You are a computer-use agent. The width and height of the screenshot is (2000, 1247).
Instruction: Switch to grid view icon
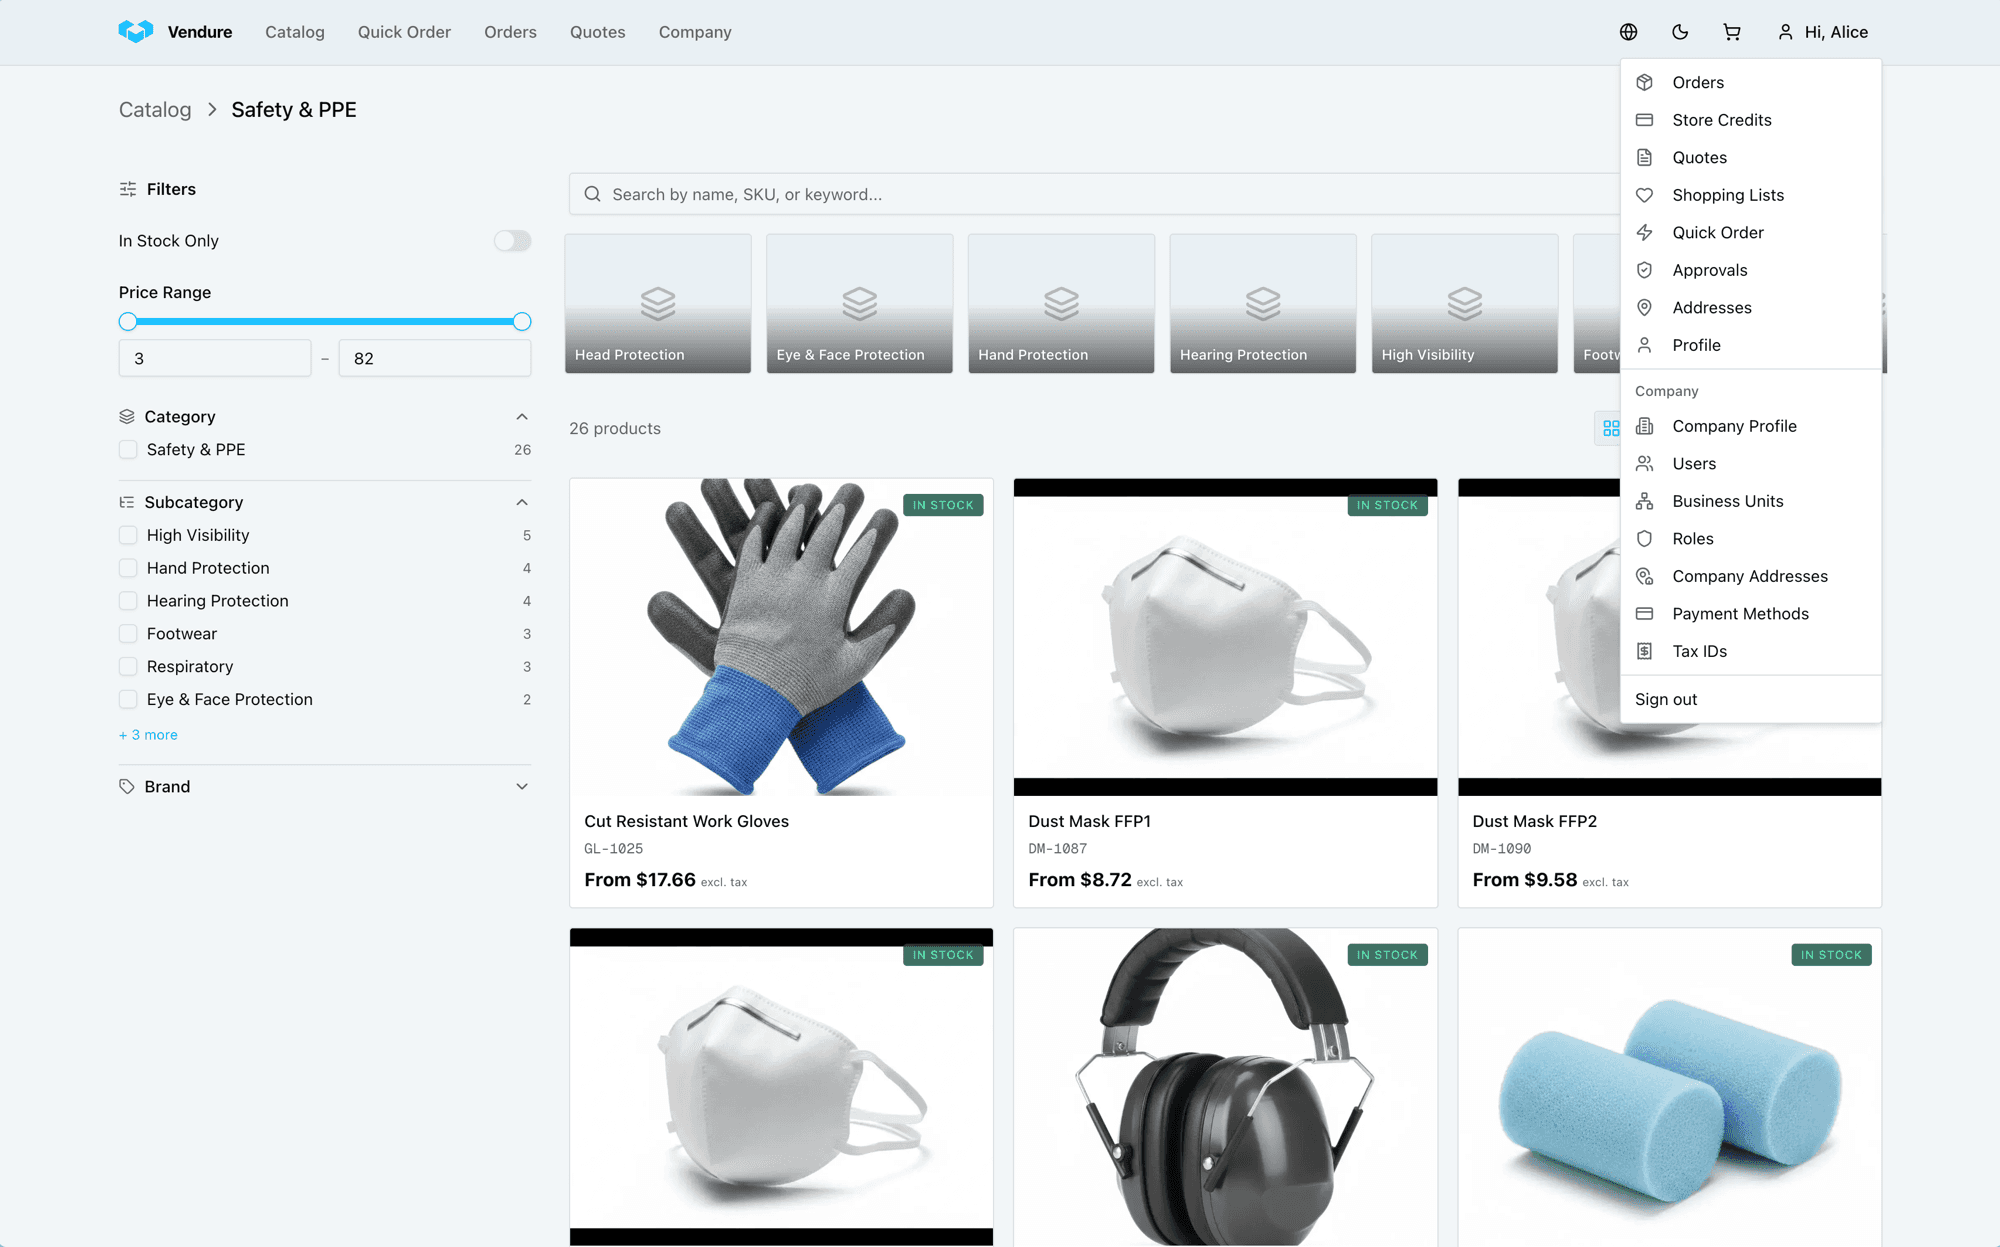1610,428
